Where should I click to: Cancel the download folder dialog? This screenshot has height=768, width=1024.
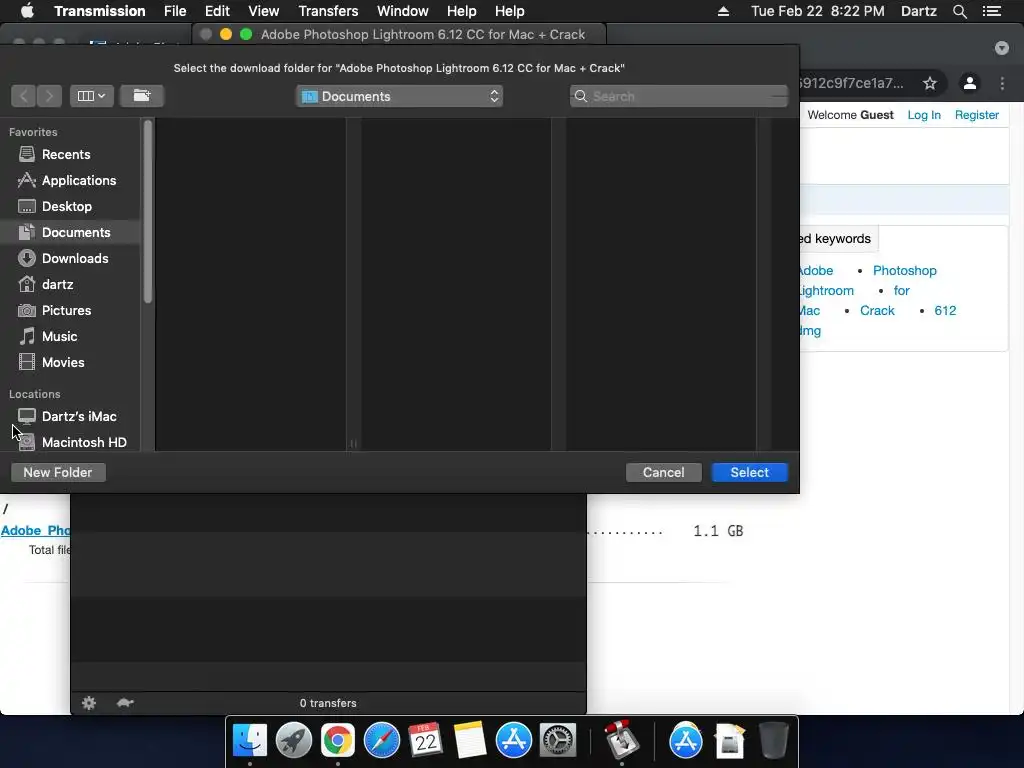click(664, 472)
